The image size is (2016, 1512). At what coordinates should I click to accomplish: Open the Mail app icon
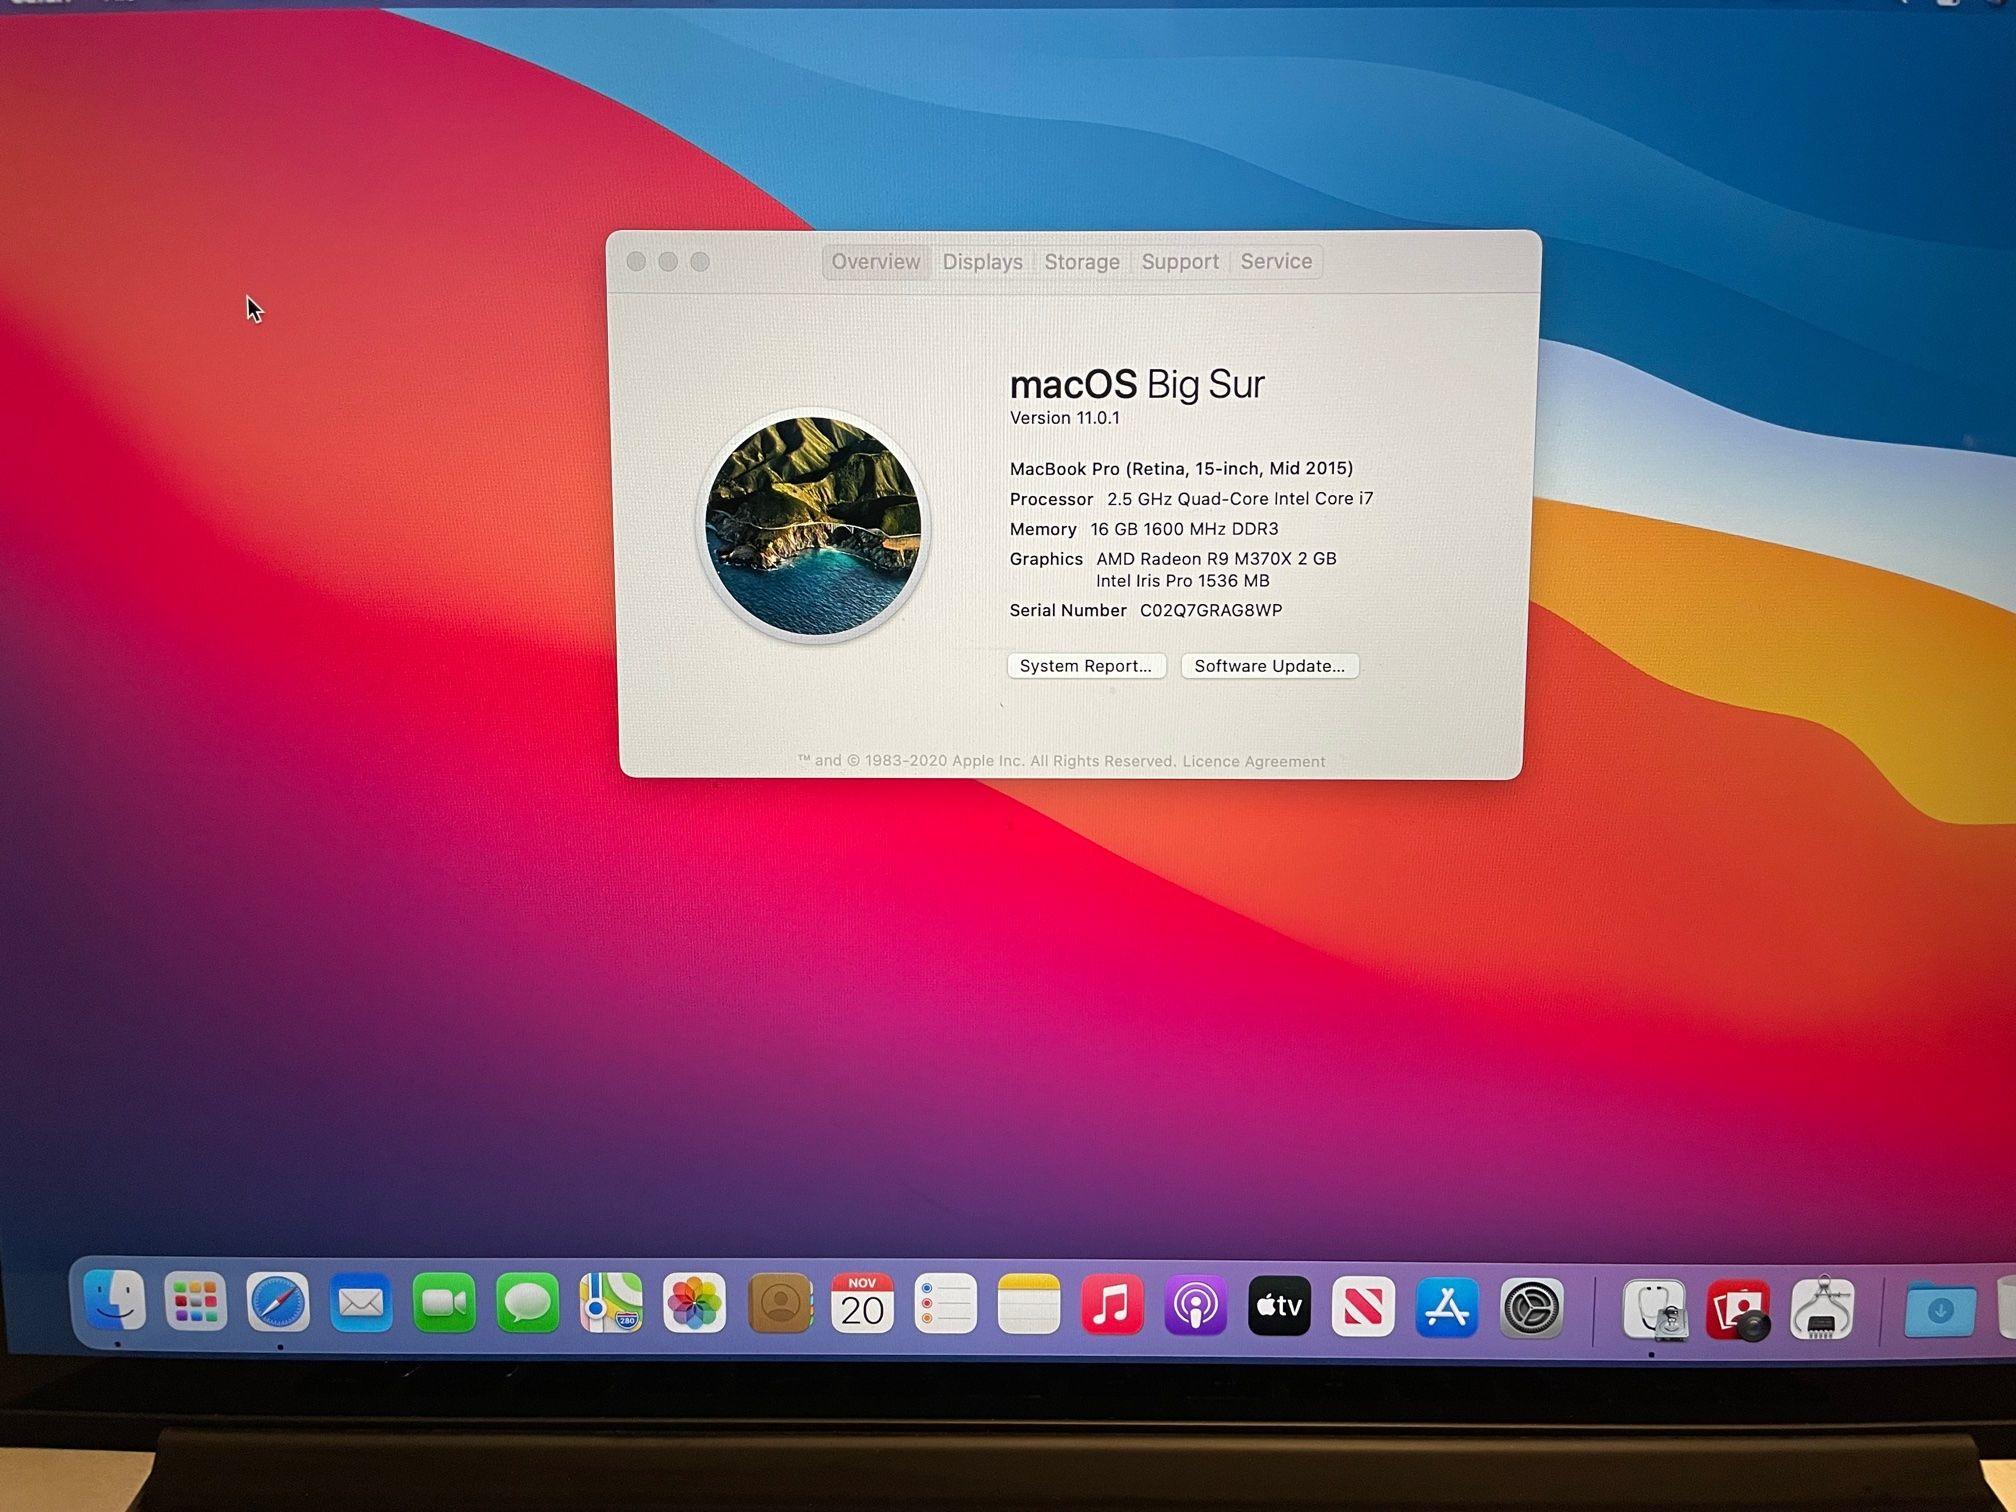[x=361, y=1302]
